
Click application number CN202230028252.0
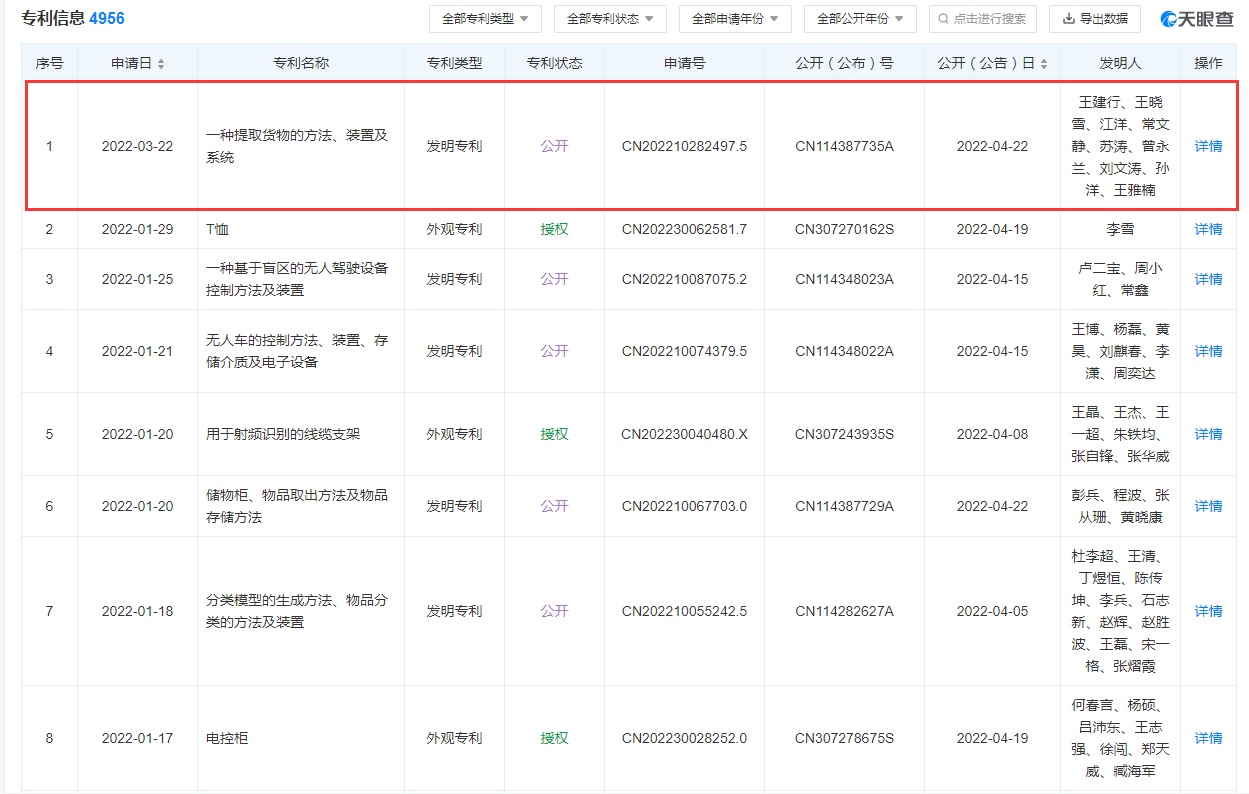(x=684, y=738)
